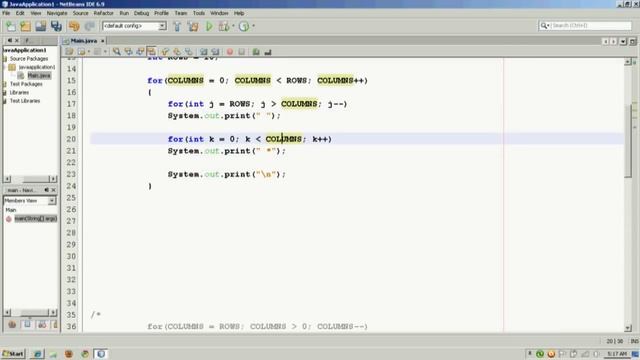Select main(String[] args) in Navigator

36,219
